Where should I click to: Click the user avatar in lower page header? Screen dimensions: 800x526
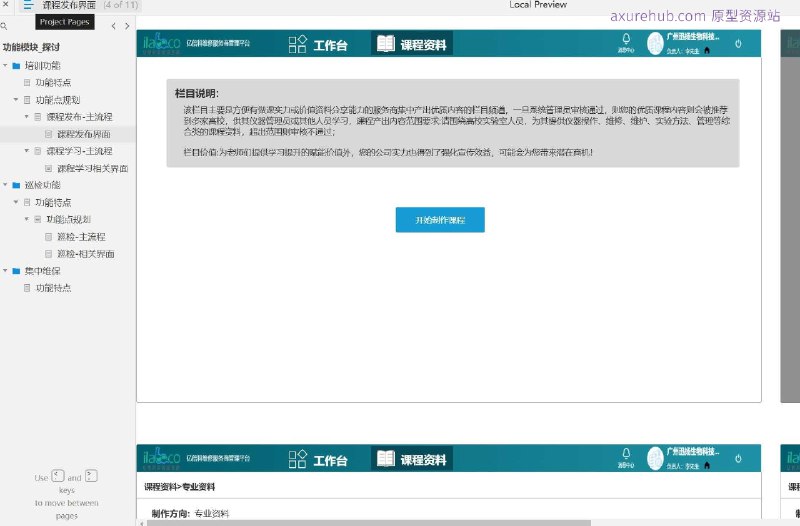click(655, 459)
